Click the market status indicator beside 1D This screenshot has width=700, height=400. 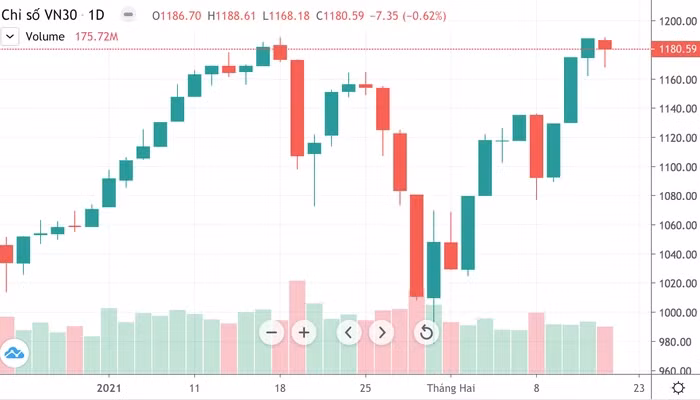tap(128, 17)
